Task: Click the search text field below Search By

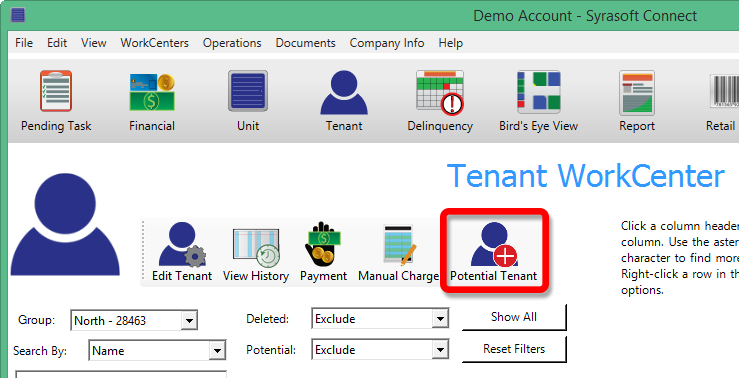Action: 121,375
